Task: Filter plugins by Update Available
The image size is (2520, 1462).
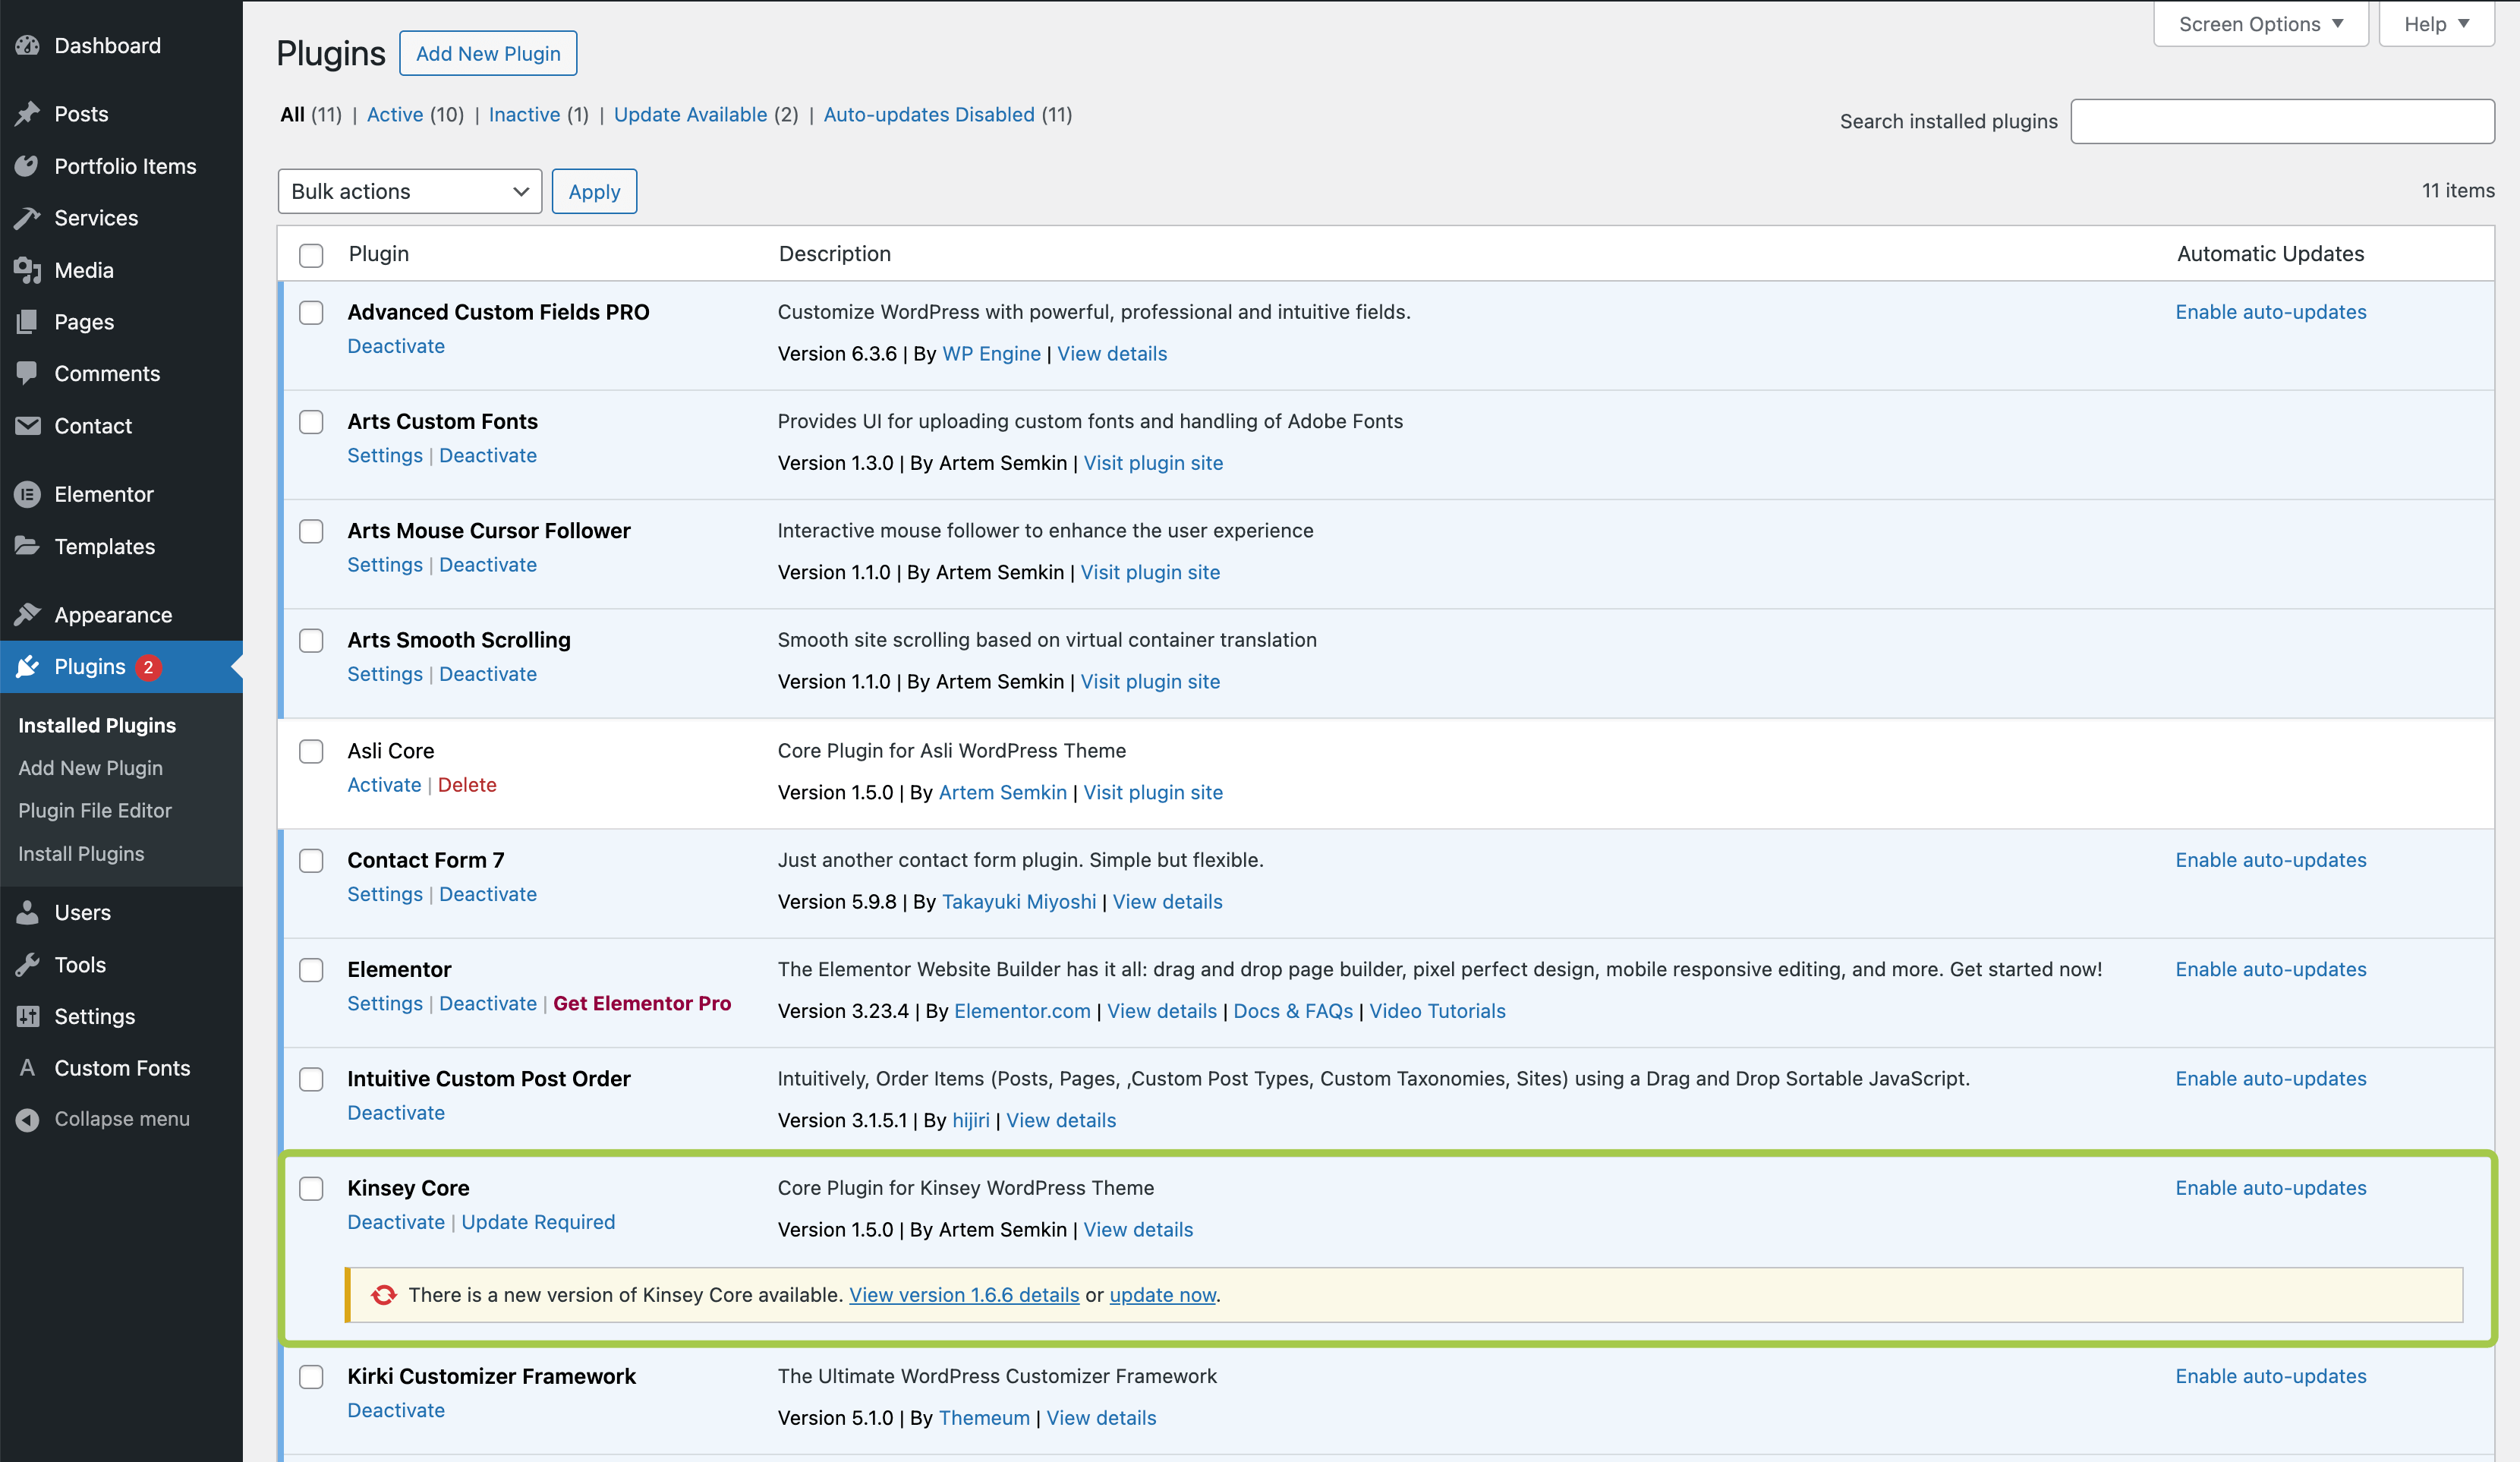Action: (690, 115)
